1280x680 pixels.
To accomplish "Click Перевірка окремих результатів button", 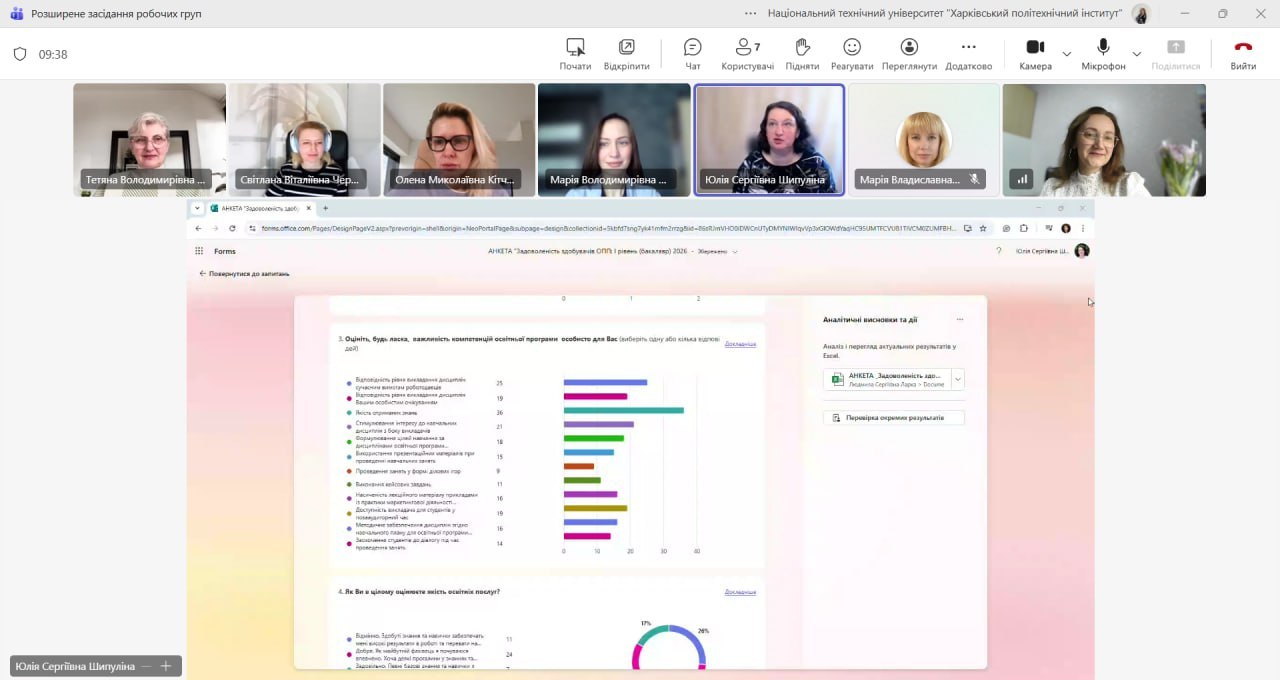I will tap(894, 418).
